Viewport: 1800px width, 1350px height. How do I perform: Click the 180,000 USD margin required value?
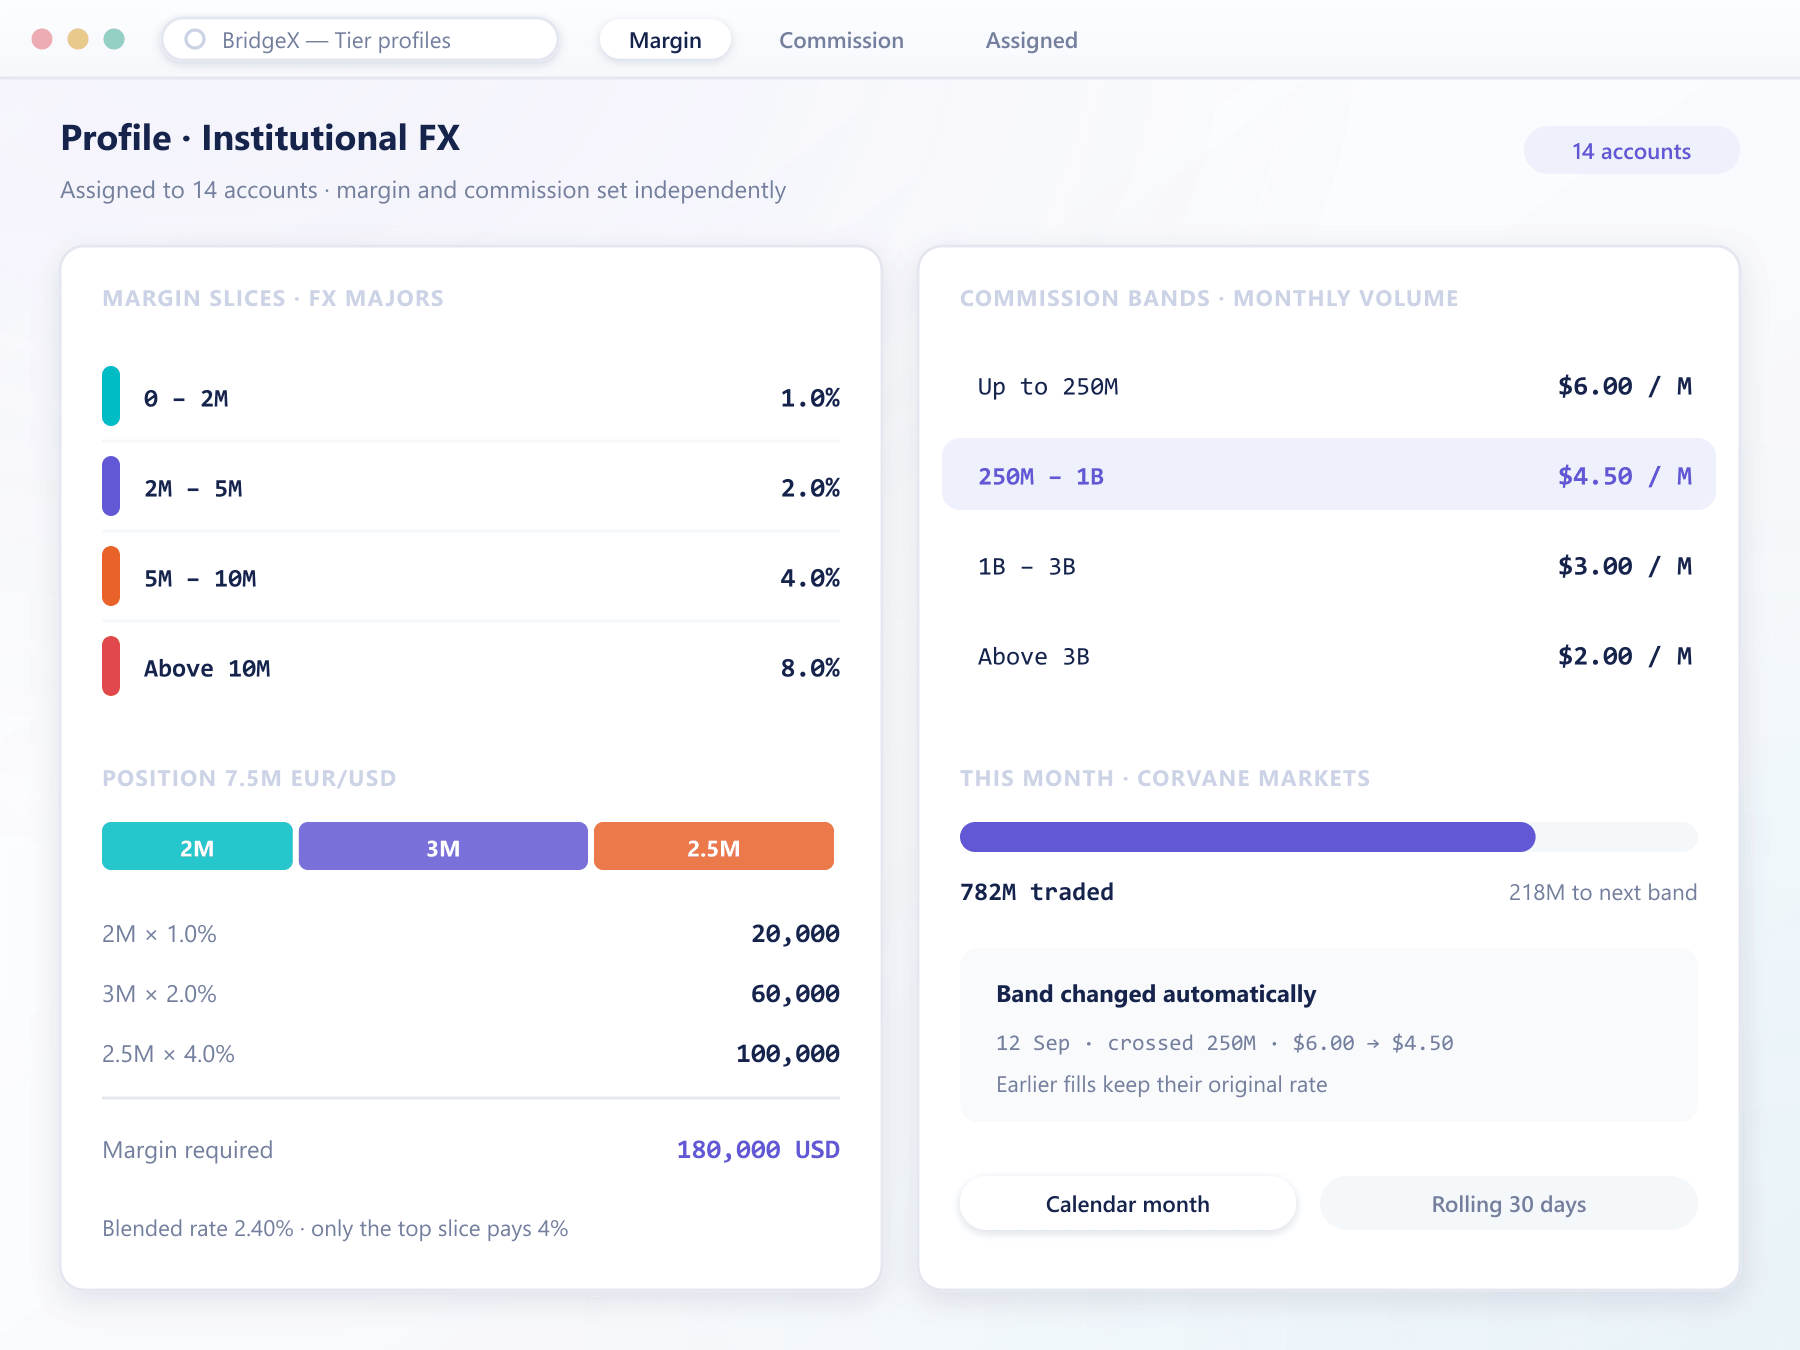(758, 1150)
